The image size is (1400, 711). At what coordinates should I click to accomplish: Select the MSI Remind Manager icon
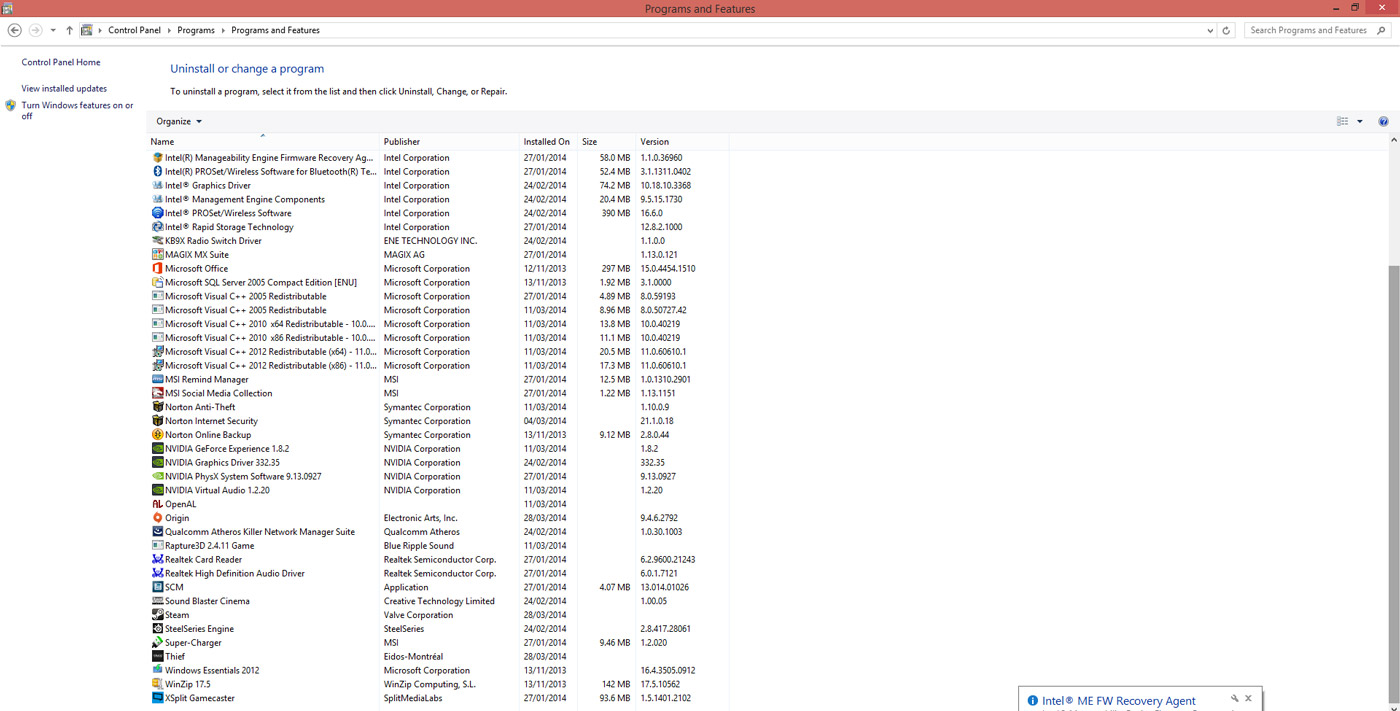157,379
